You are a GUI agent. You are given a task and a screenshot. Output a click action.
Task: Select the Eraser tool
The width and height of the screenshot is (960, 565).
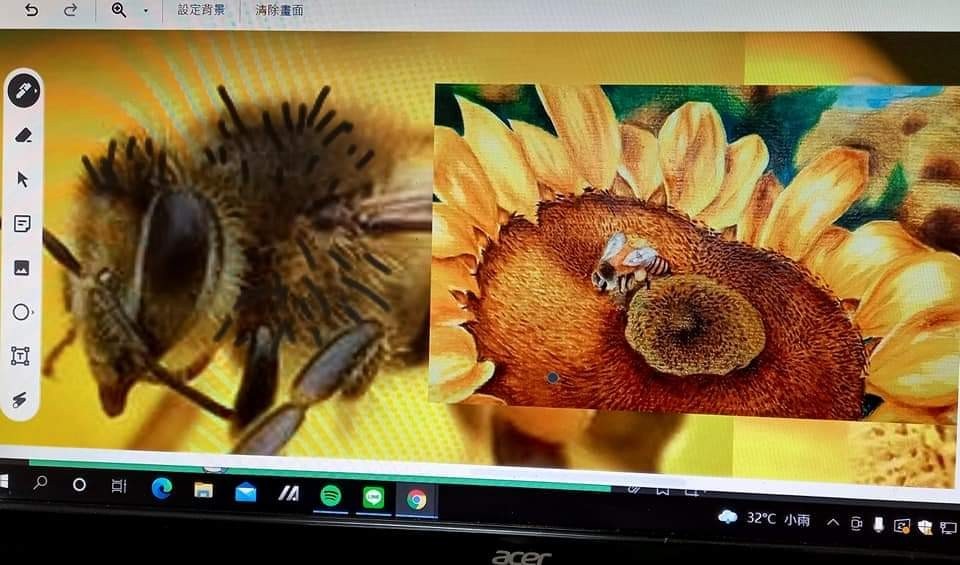pos(23,135)
